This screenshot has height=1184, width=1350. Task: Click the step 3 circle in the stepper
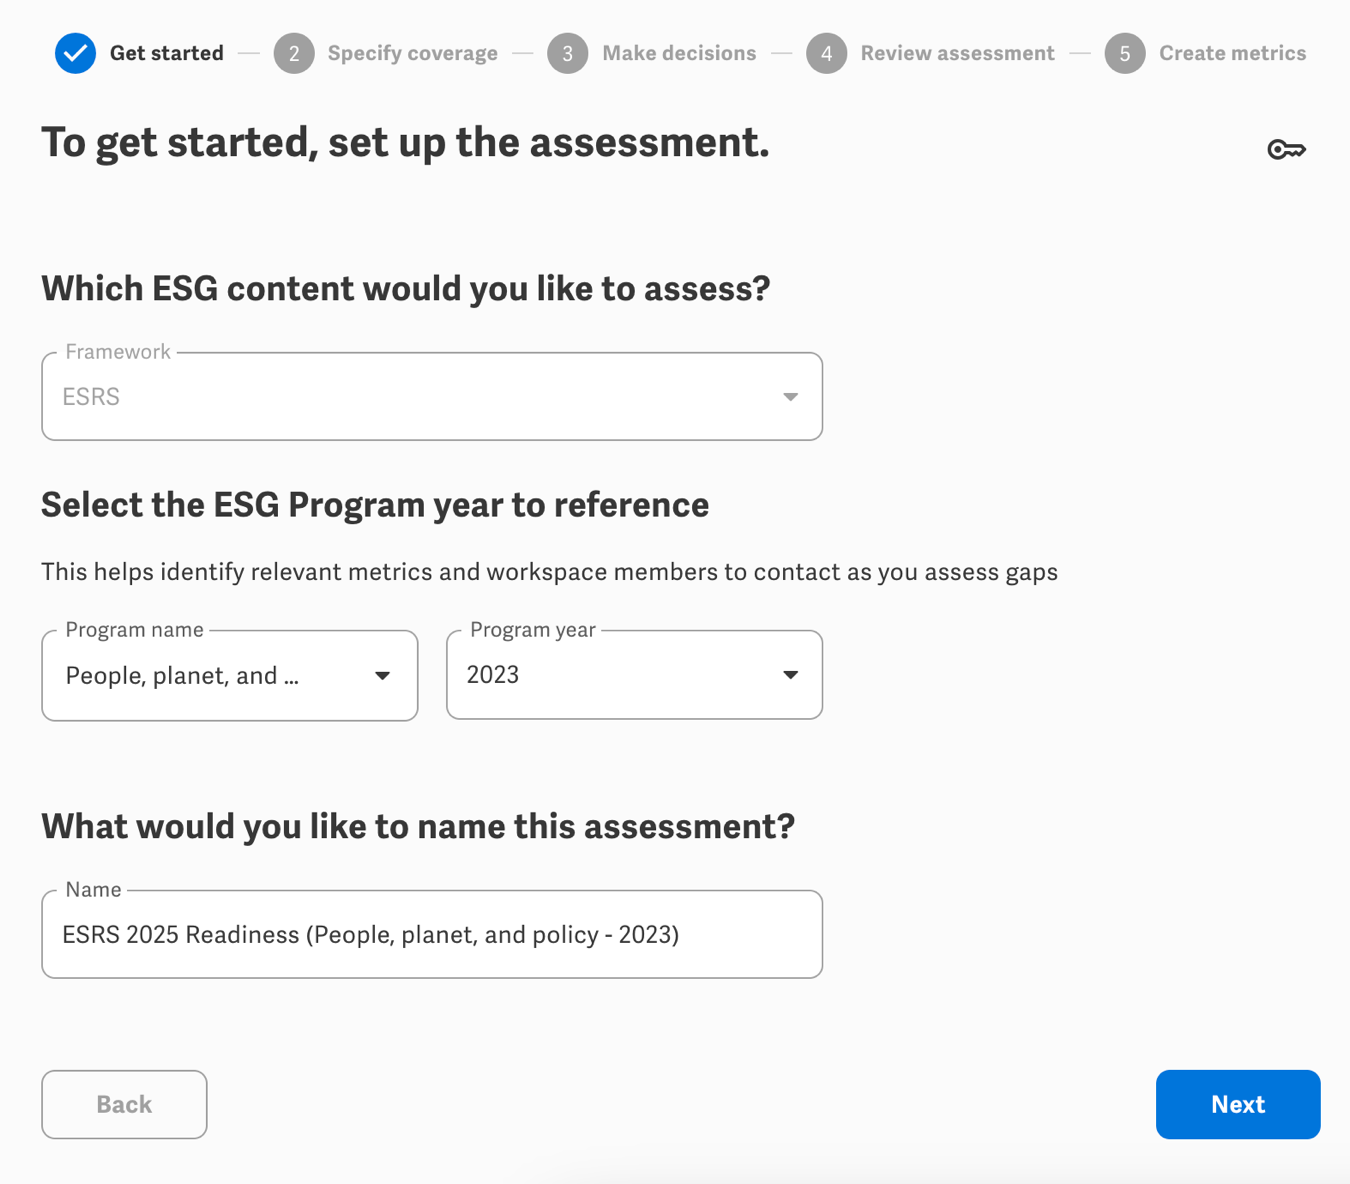567,53
